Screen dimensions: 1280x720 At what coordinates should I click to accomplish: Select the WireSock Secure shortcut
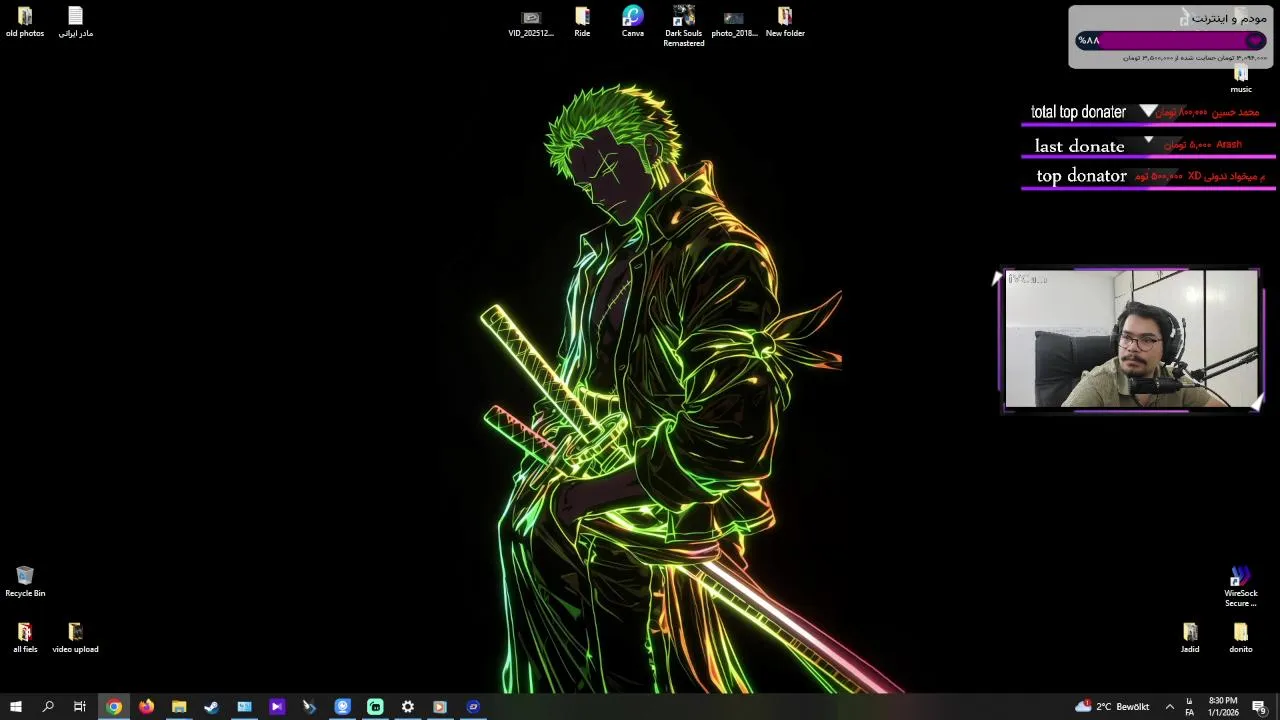1241,587
